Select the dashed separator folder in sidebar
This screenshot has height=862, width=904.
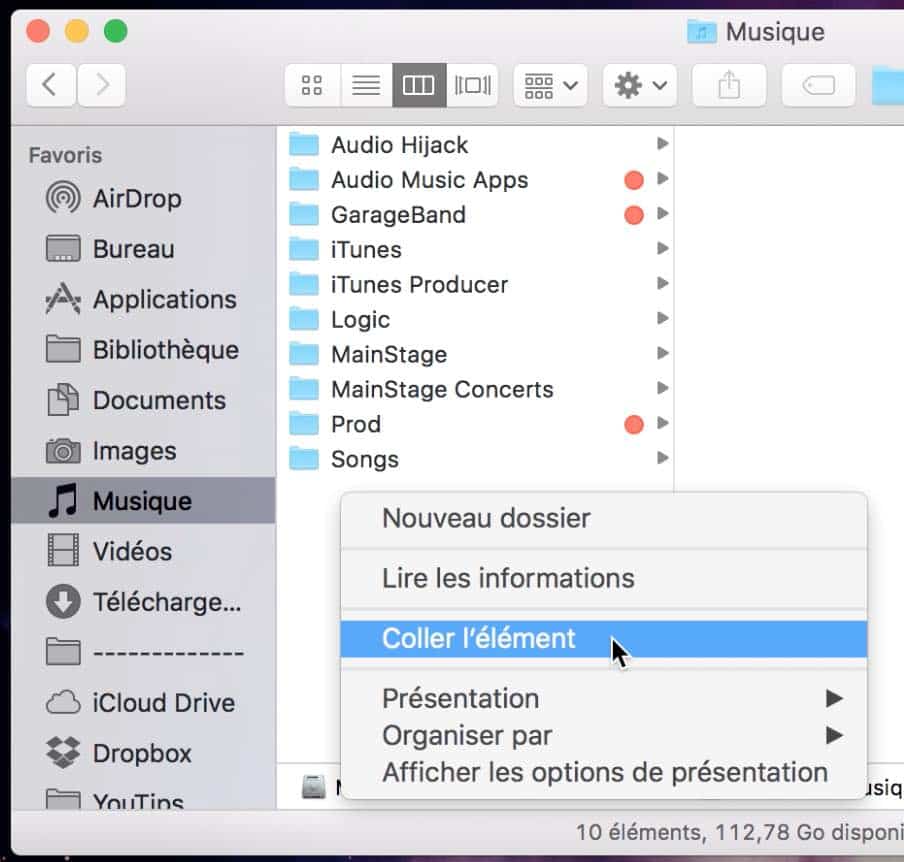(143, 653)
